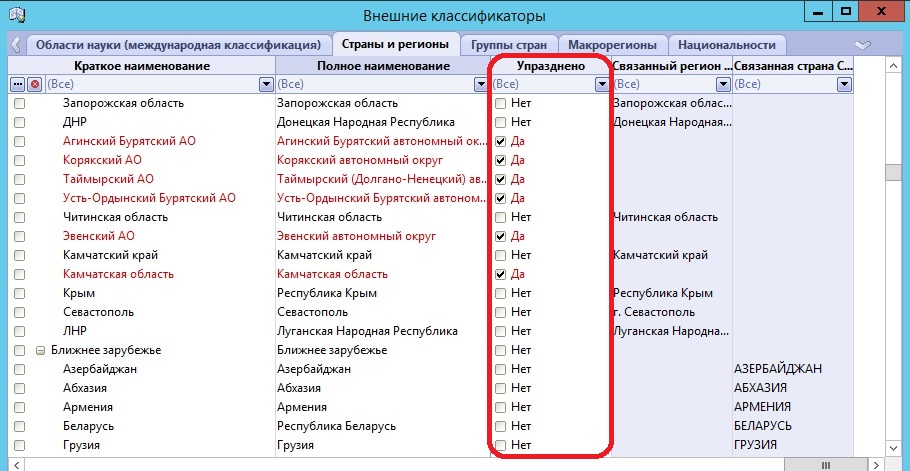Open Связанная страна filter dropdown

[x=844, y=85]
